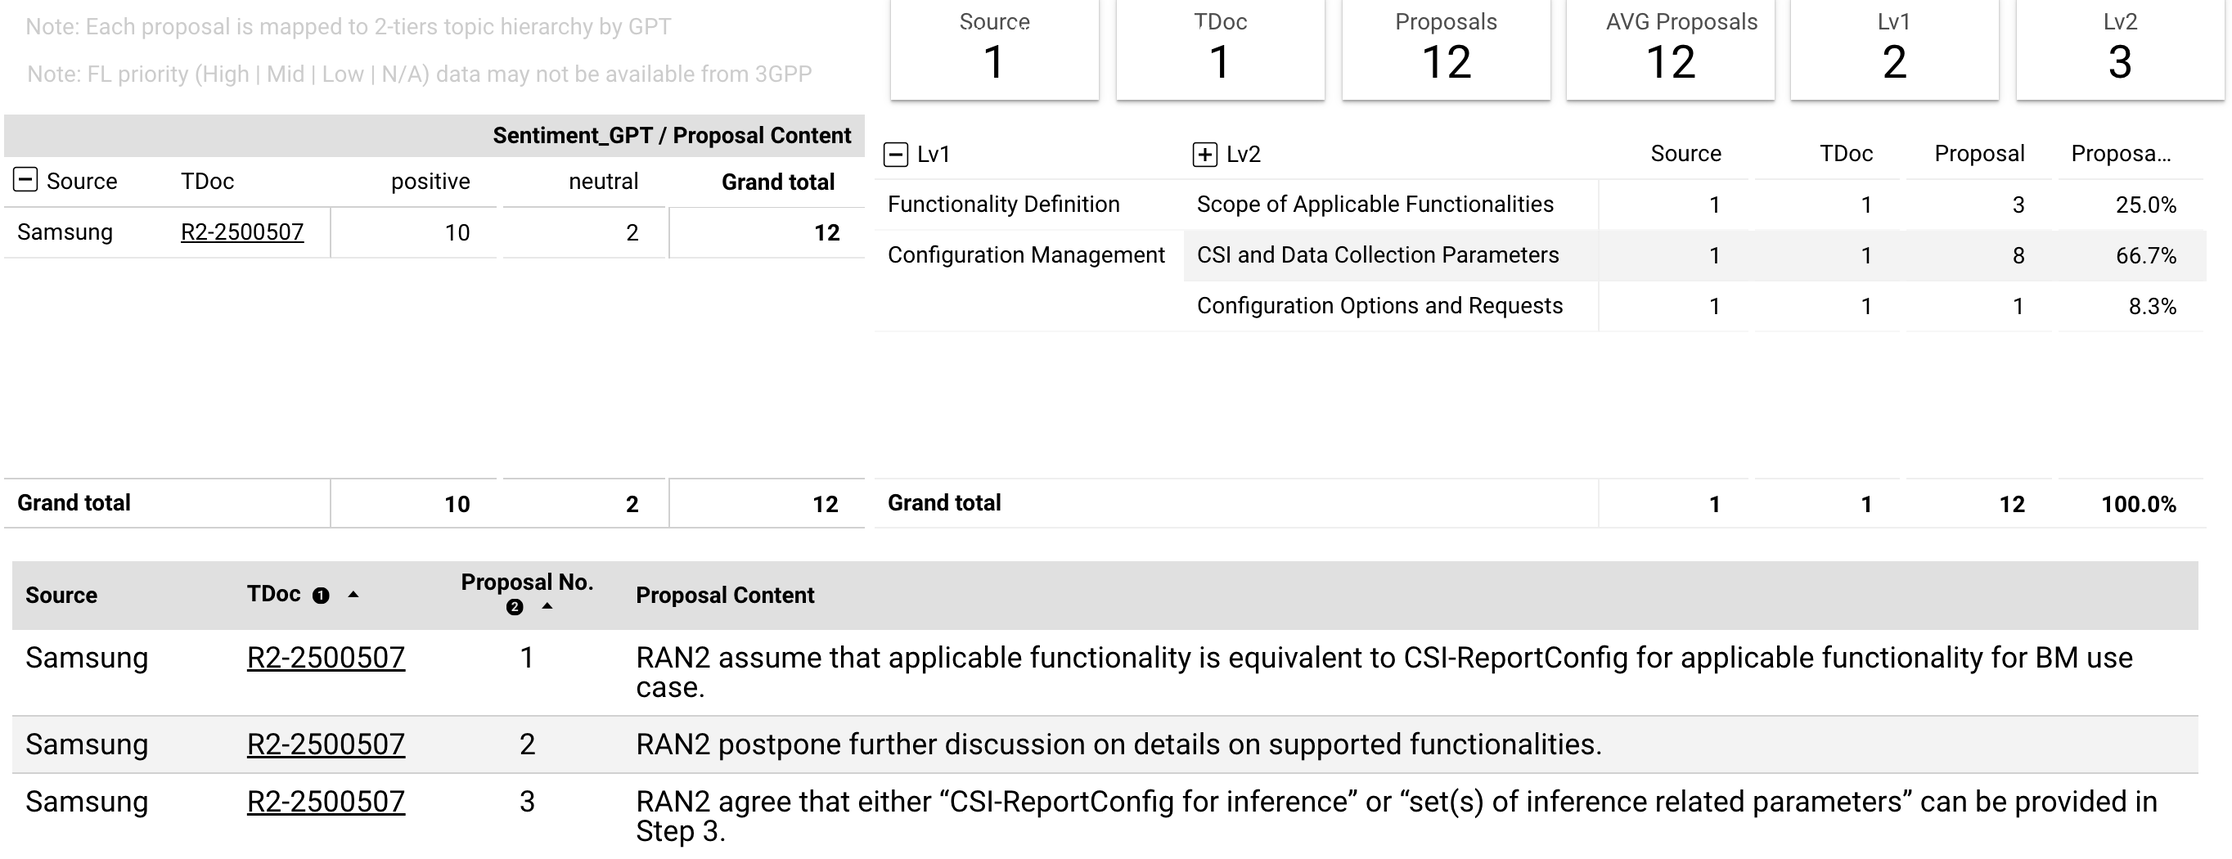Collapse the Lv1 minus icon
2232x859 pixels.
coord(896,154)
